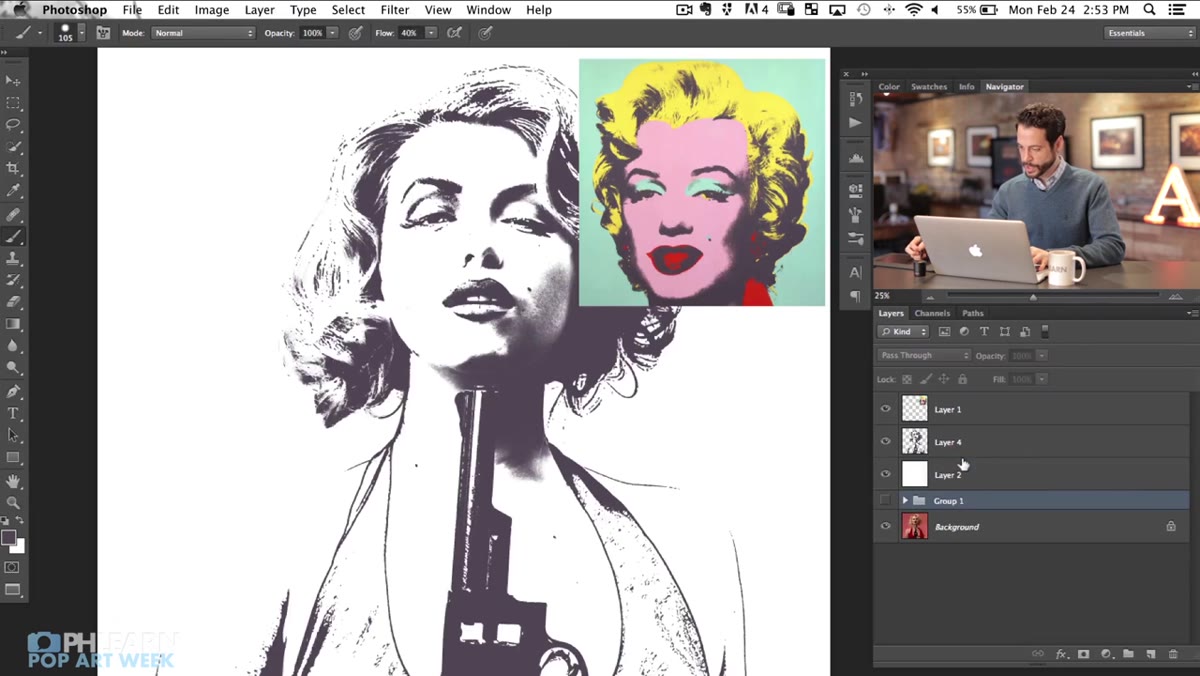The height and width of the screenshot is (676, 1200).
Task: Create a new group folder icon
Action: coord(1128,654)
